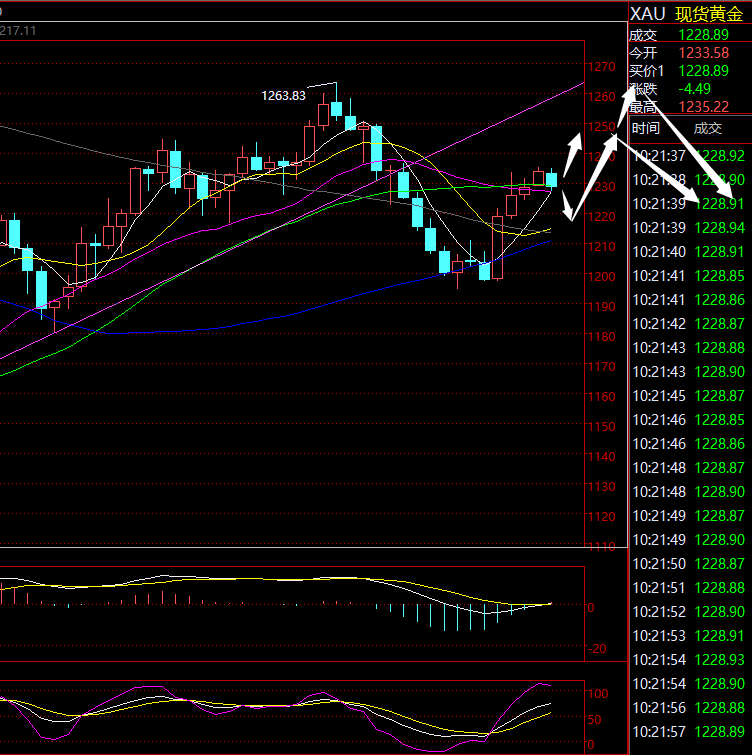Viewport: 752px width, 755px height.
Task: Click the 1120 price axis label
Action: tap(602, 516)
